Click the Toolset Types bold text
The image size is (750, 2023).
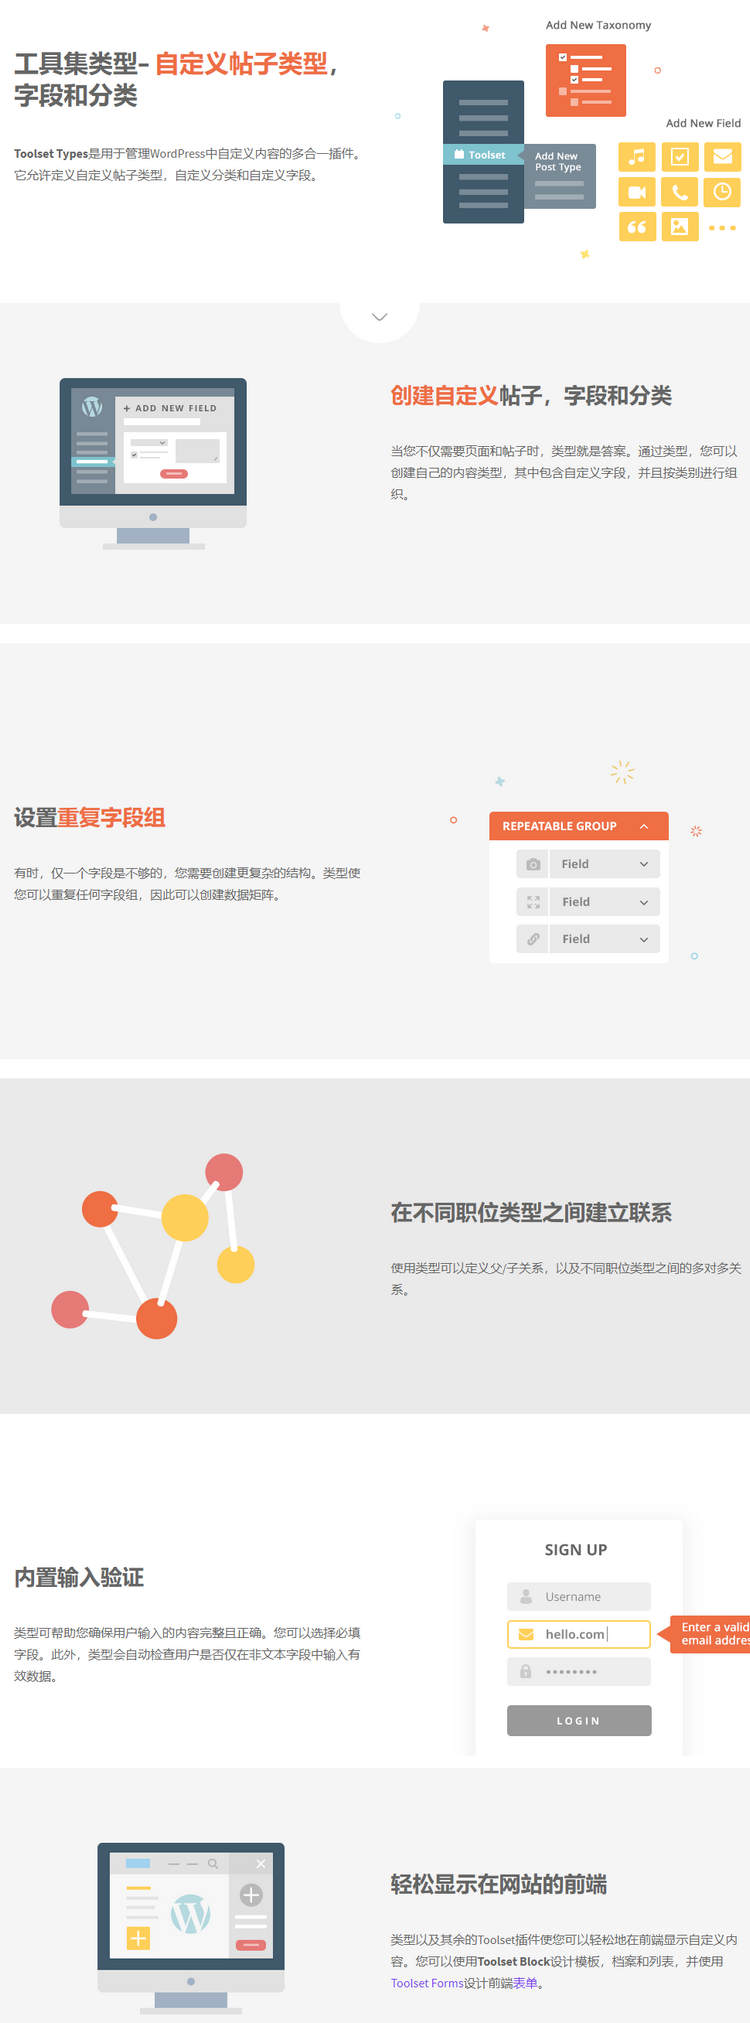[x=51, y=154]
